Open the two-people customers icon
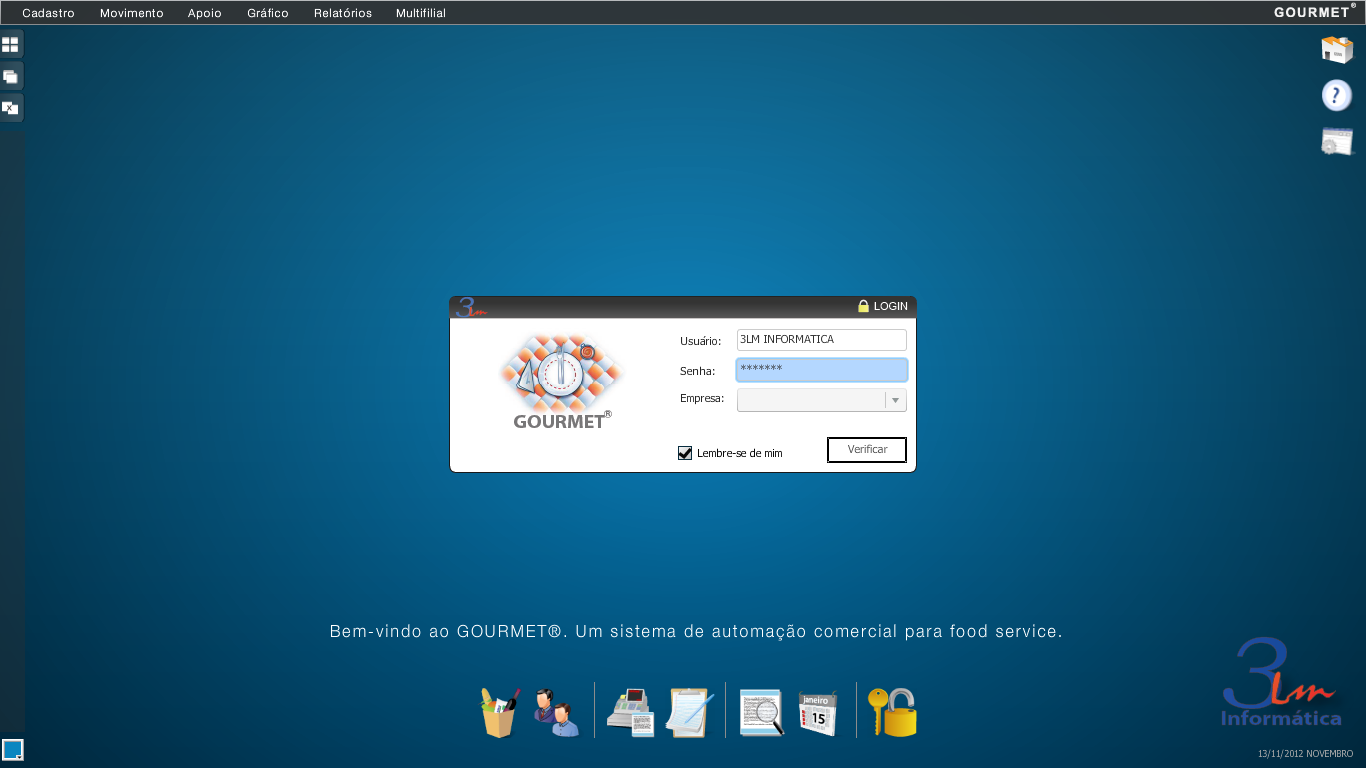Image resolution: width=1366 pixels, height=768 pixels. pos(556,712)
